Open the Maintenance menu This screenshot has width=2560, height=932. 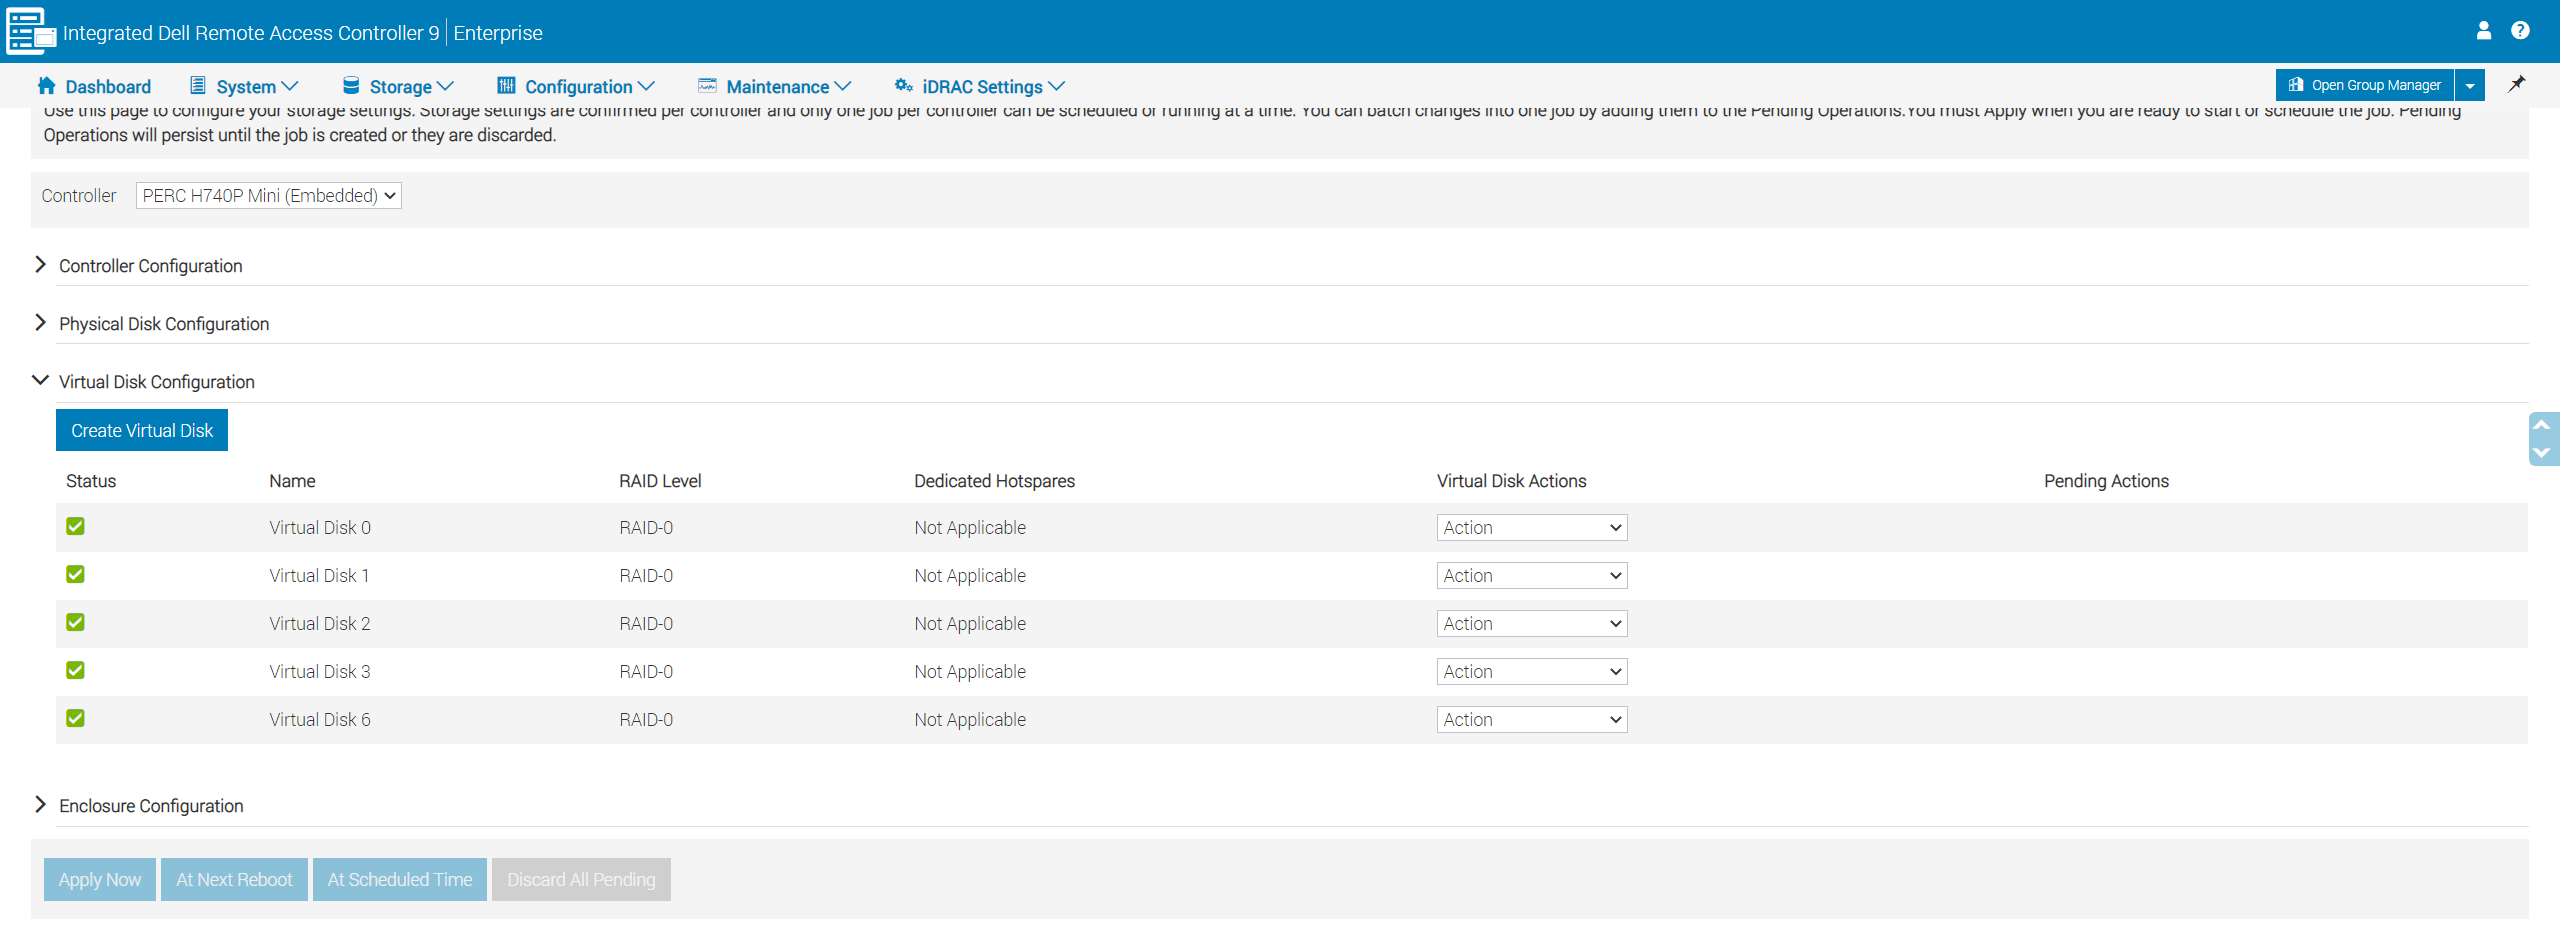point(775,86)
